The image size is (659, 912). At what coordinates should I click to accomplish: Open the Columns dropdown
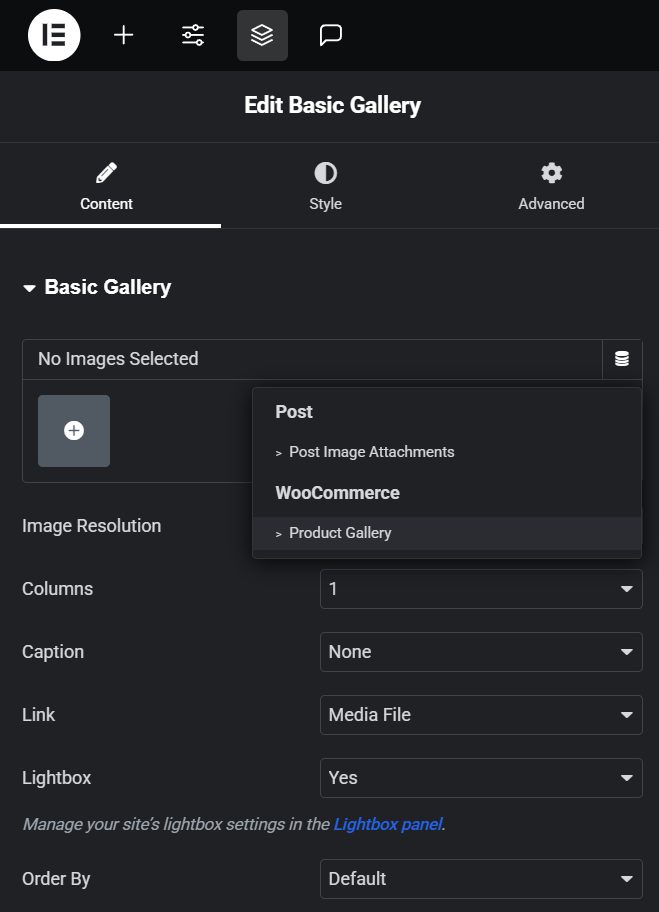[481, 589]
